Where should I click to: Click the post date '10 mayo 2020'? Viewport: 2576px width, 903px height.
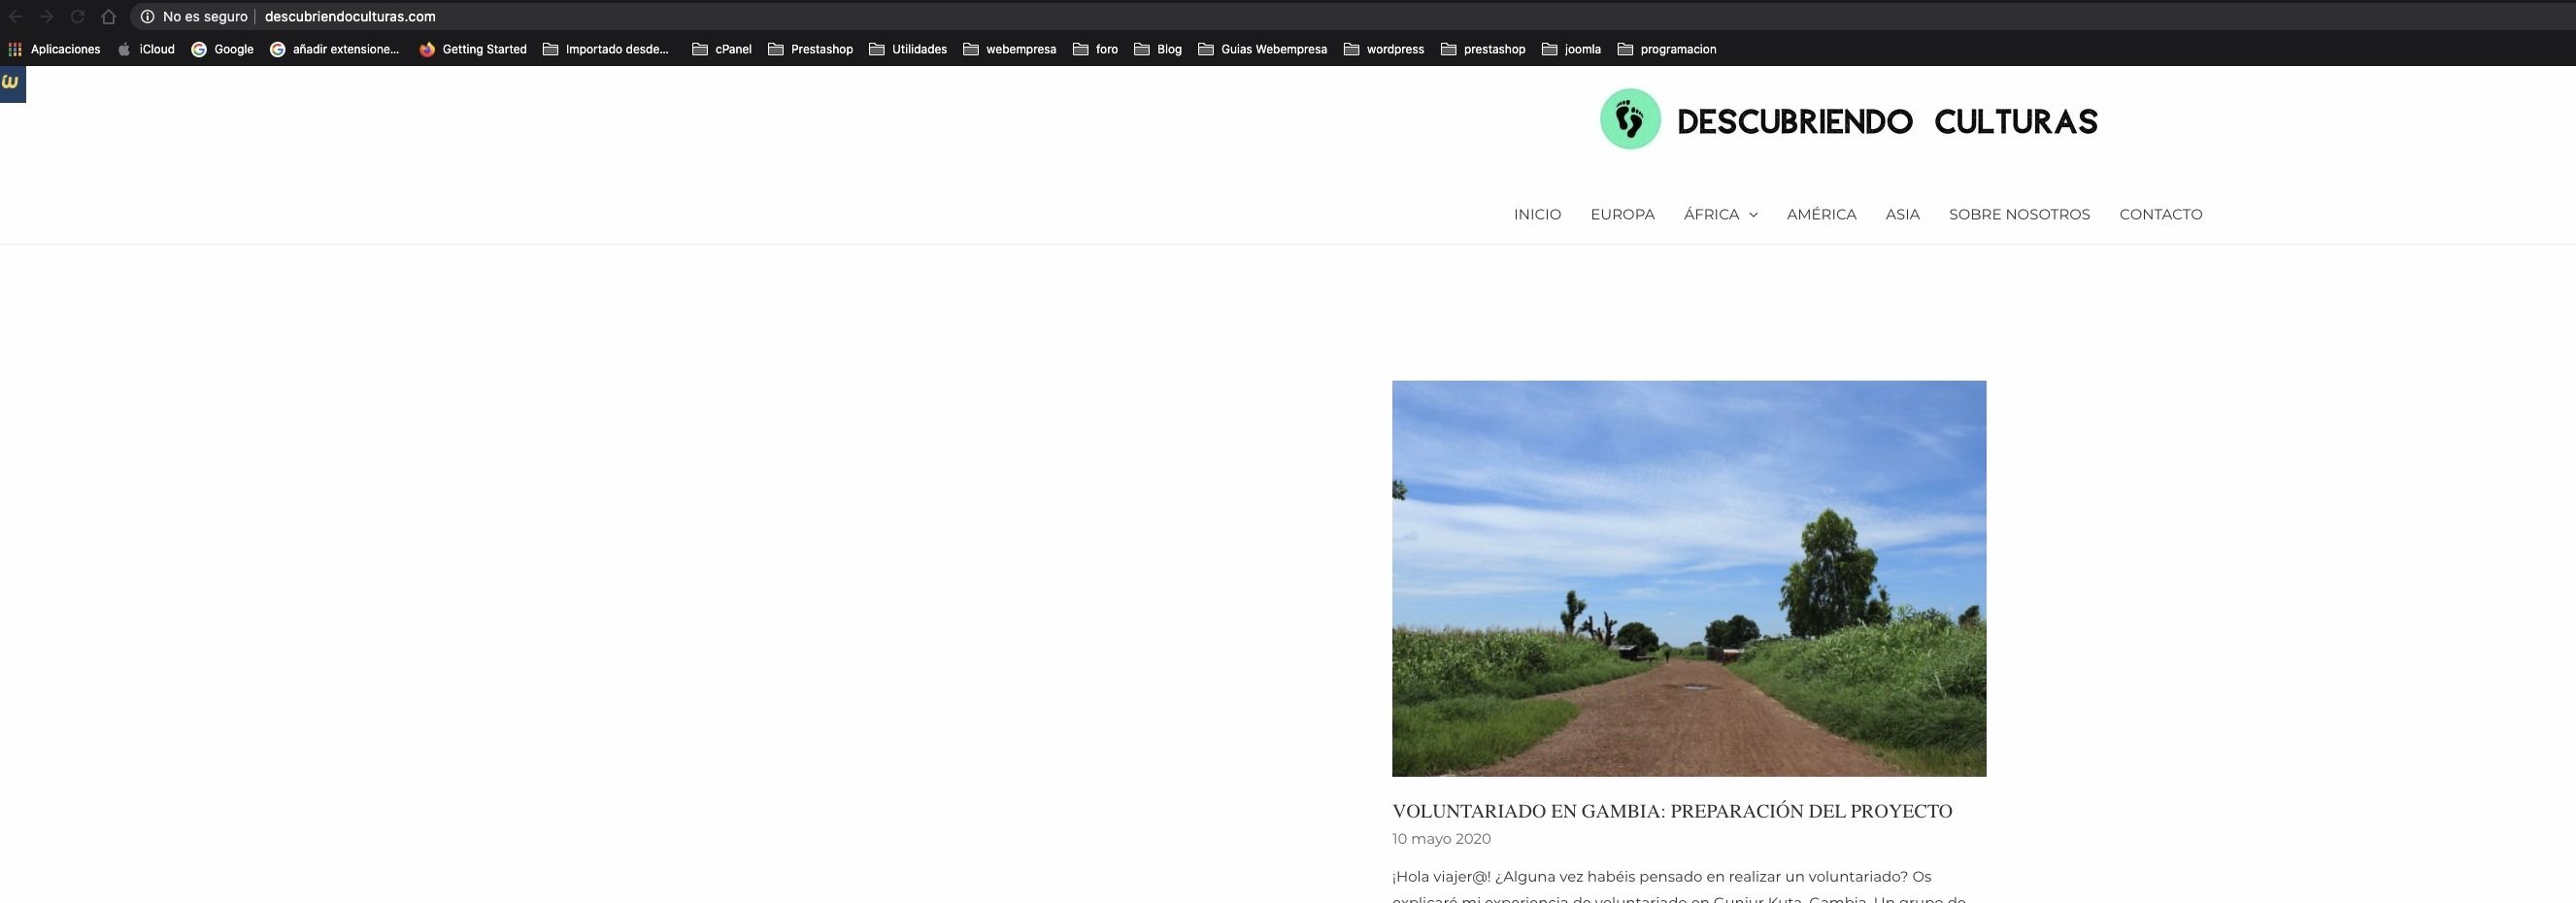coord(1441,839)
